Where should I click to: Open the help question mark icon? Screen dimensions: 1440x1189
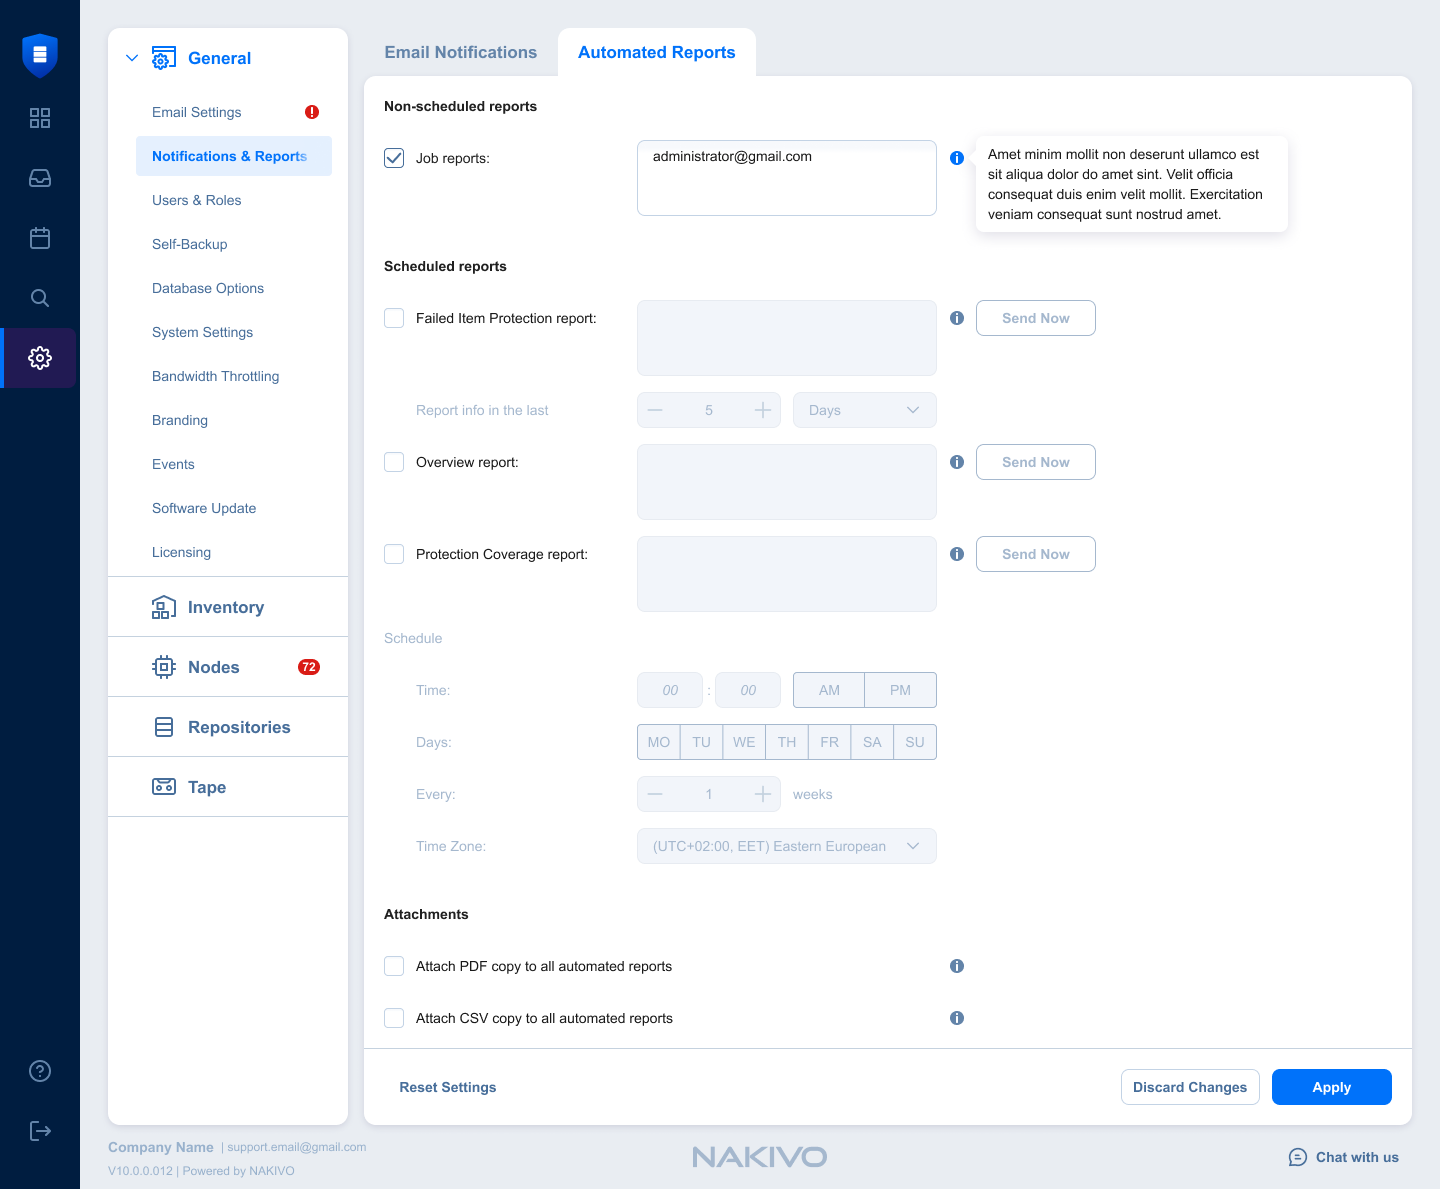pyautogui.click(x=40, y=1071)
